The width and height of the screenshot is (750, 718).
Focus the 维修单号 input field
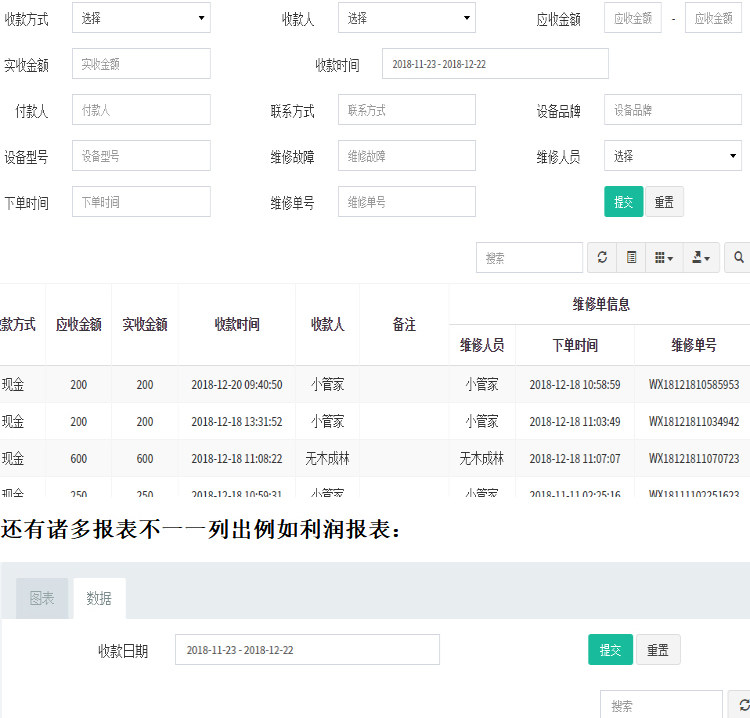click(407, 201)
